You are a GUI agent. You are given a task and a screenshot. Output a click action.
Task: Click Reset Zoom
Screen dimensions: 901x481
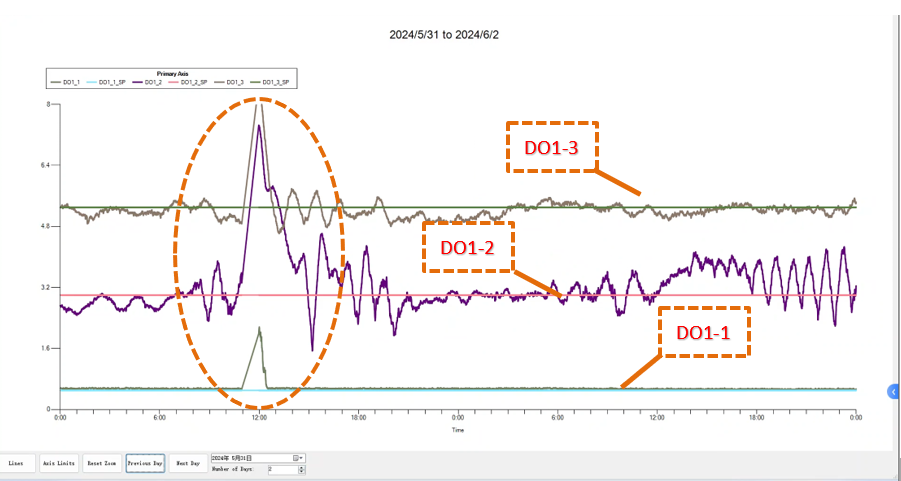click(102, 463)
